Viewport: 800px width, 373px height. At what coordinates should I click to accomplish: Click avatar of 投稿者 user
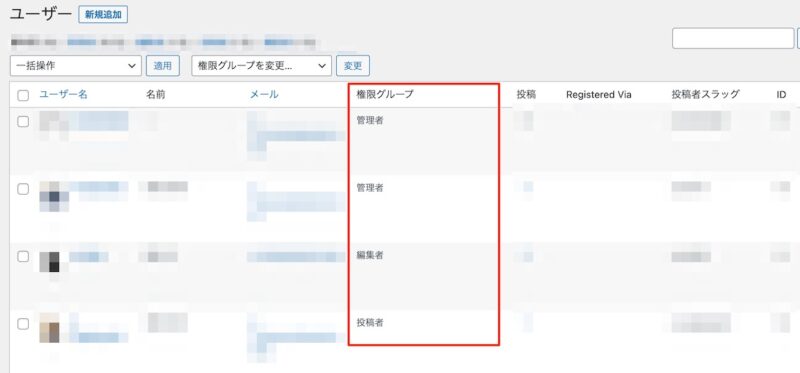click(x=49, y=328)
